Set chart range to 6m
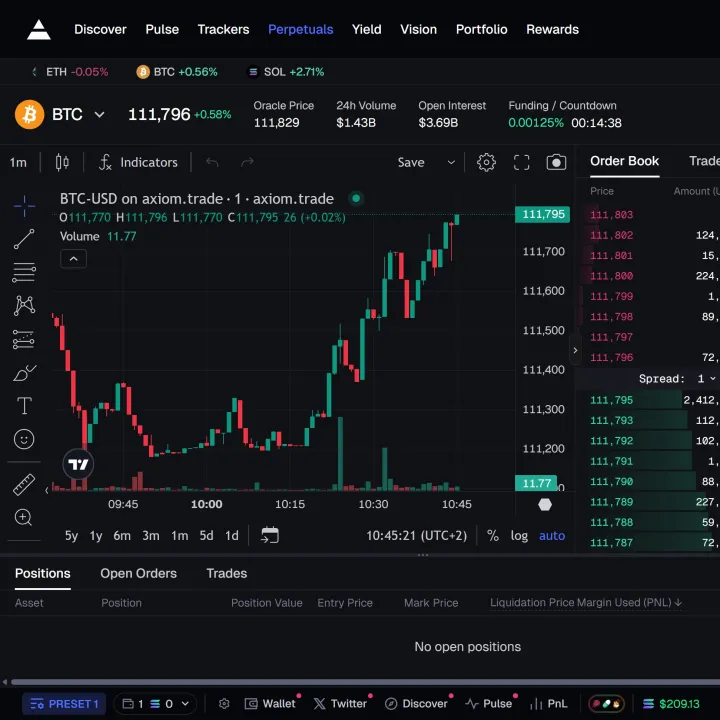This screenshot has width=720, height=720. tap(122, 535)
